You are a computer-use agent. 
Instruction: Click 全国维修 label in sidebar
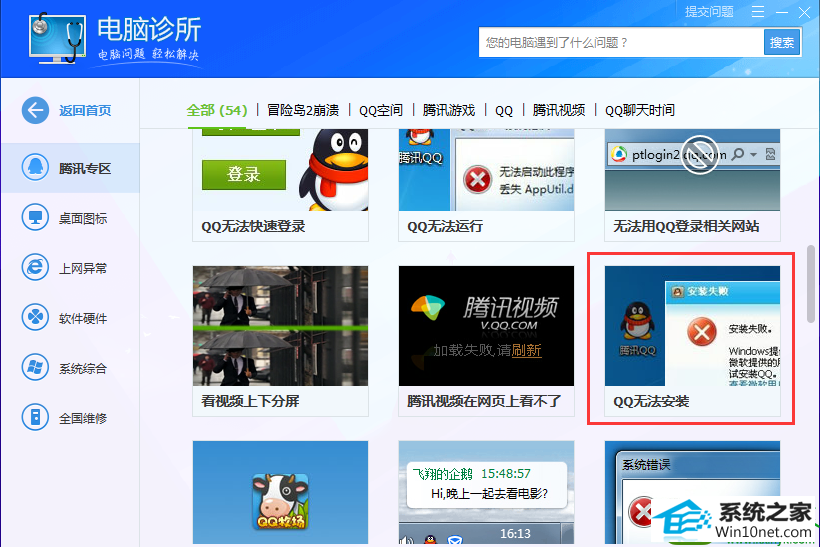(x=83, y=418)
